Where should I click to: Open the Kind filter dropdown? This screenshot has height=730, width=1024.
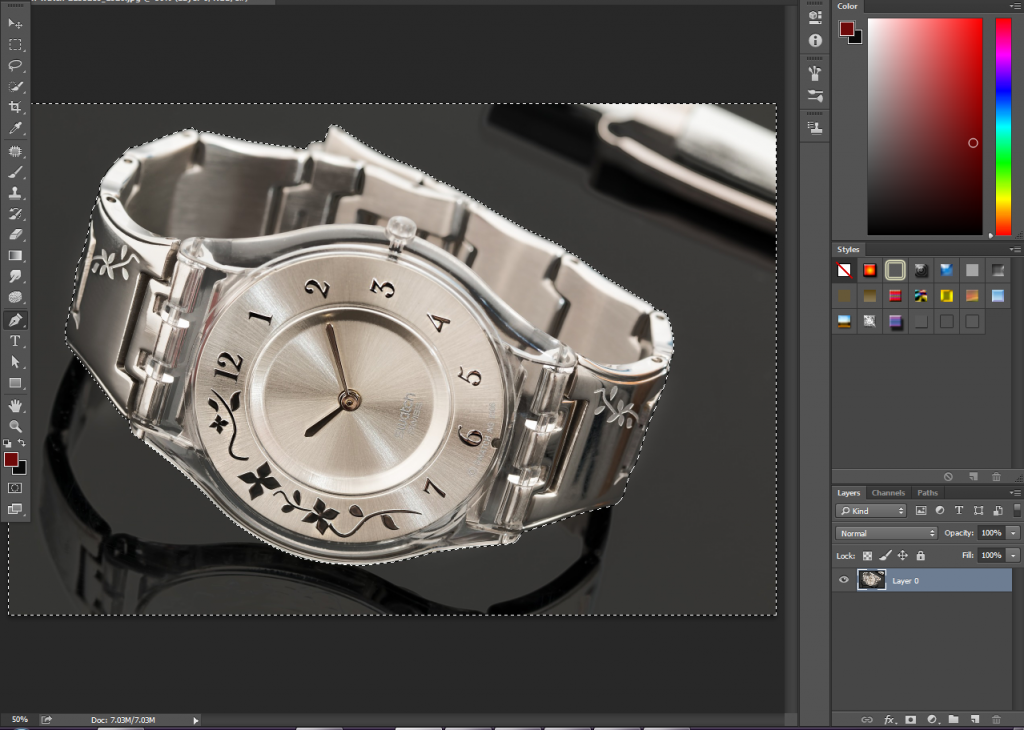pyautogui.click(x=871, y=511)
